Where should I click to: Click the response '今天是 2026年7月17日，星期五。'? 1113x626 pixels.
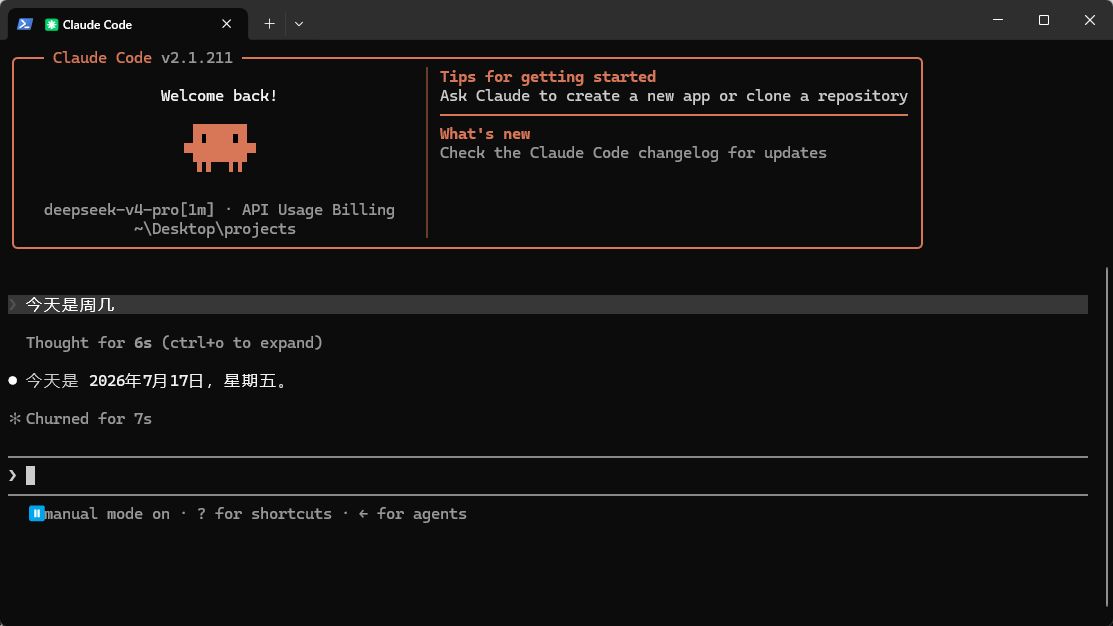click(158, 381)
